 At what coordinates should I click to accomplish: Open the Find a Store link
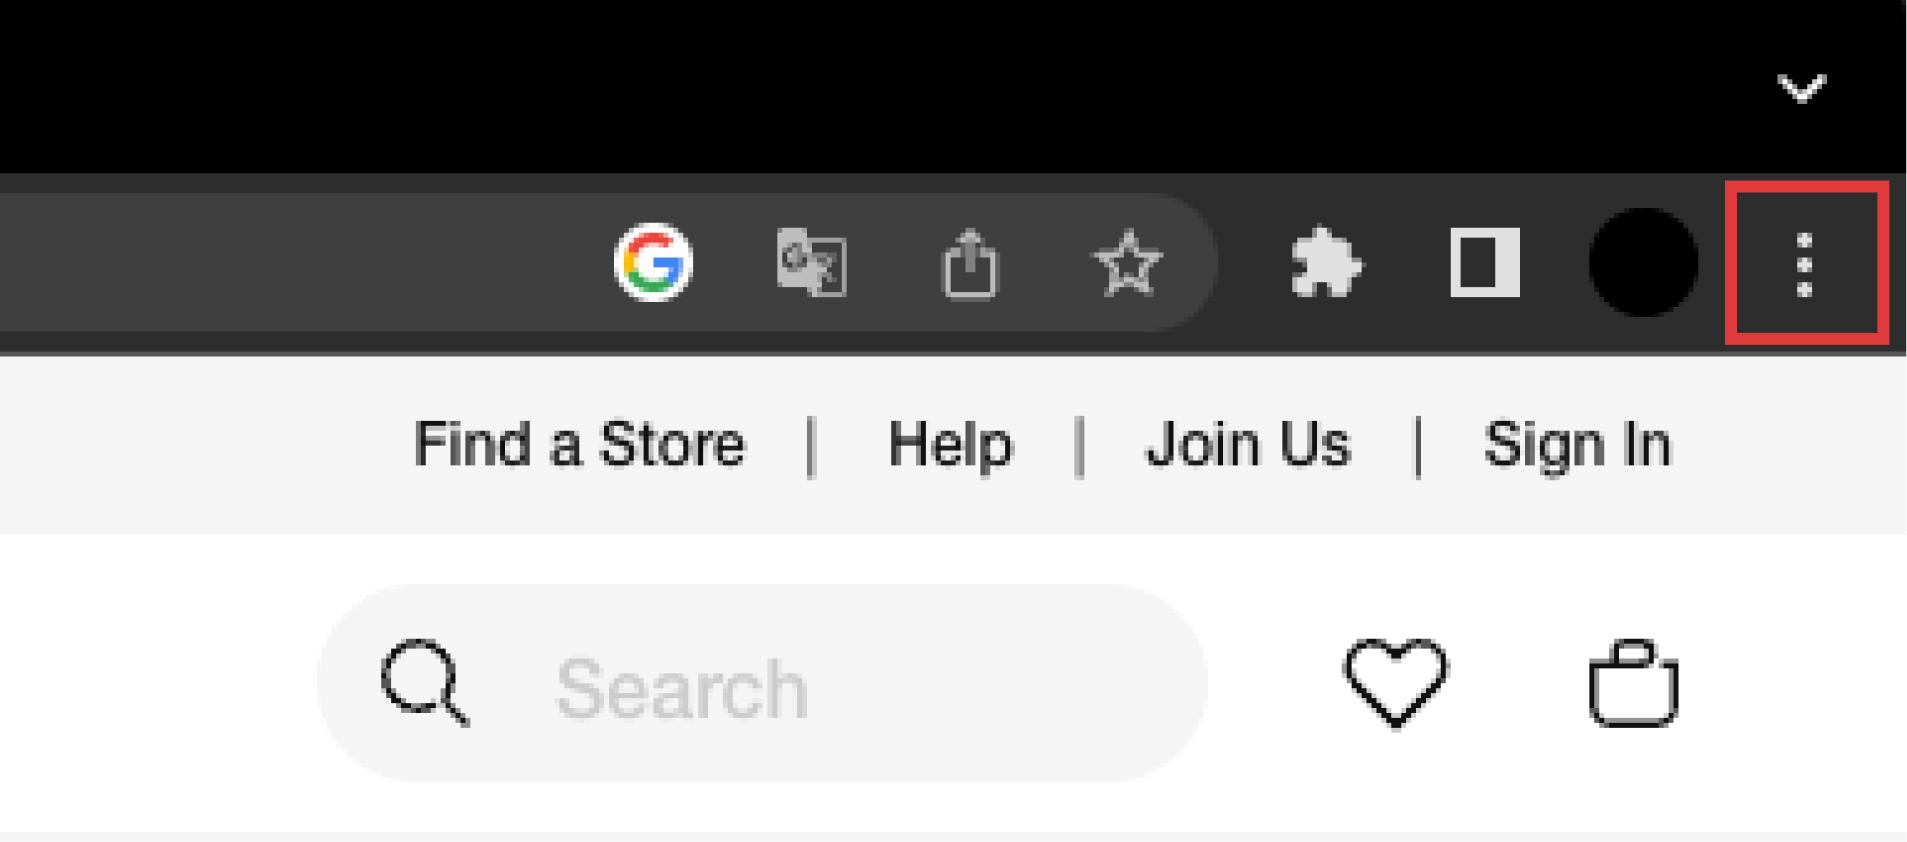[579, 445]
